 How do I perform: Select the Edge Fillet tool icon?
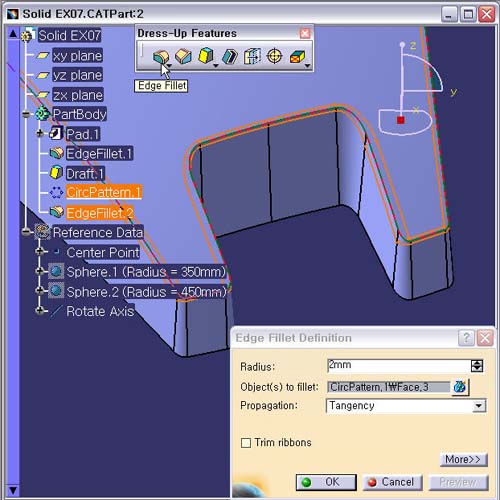(x=161, y=56)
